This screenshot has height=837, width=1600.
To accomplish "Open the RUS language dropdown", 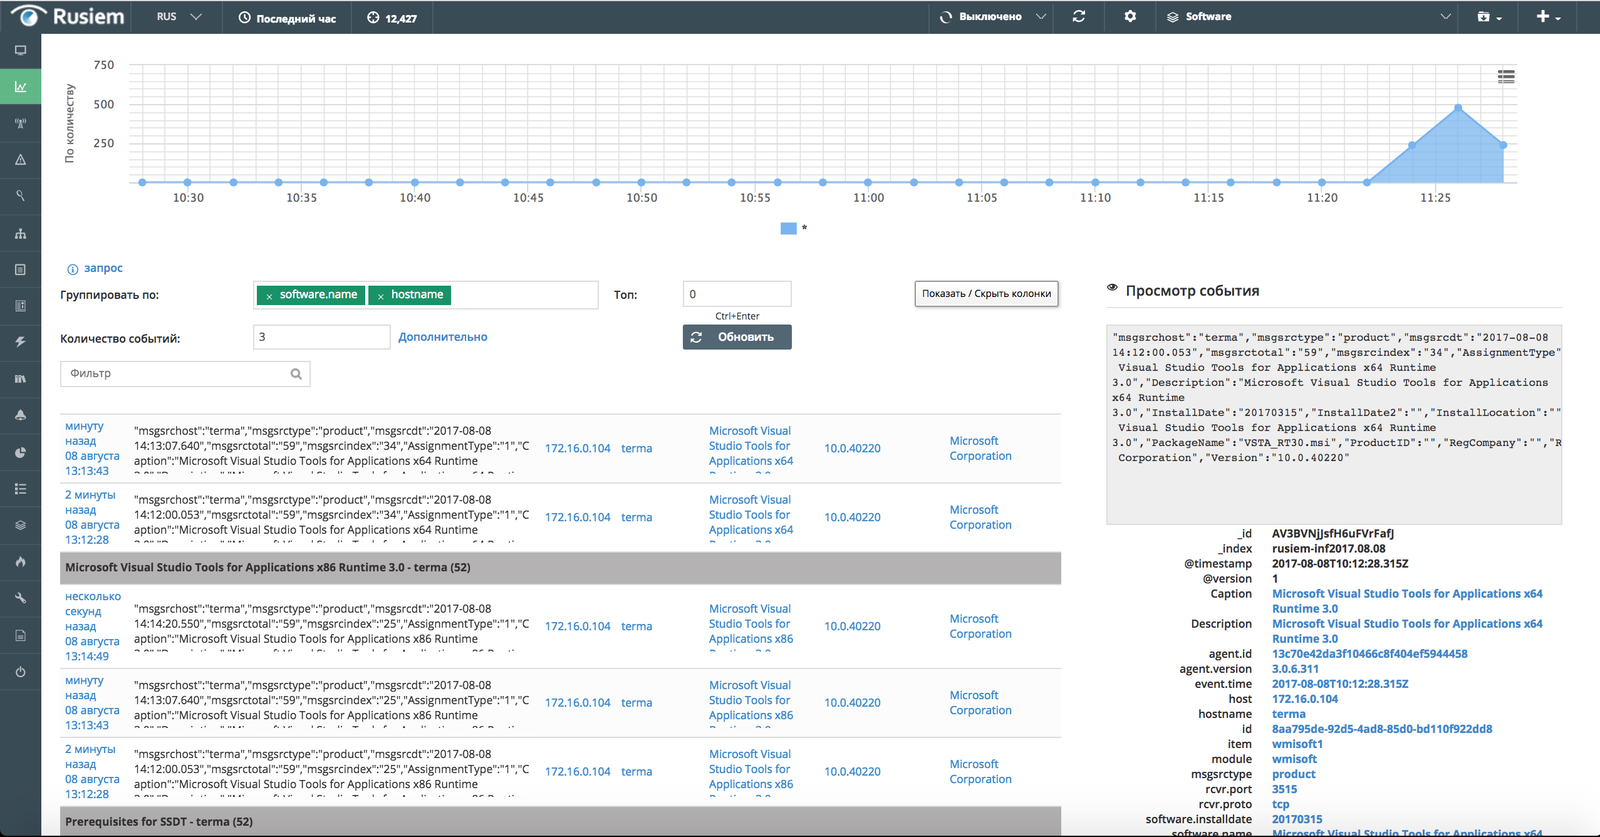I will click(x=179, y=17).
